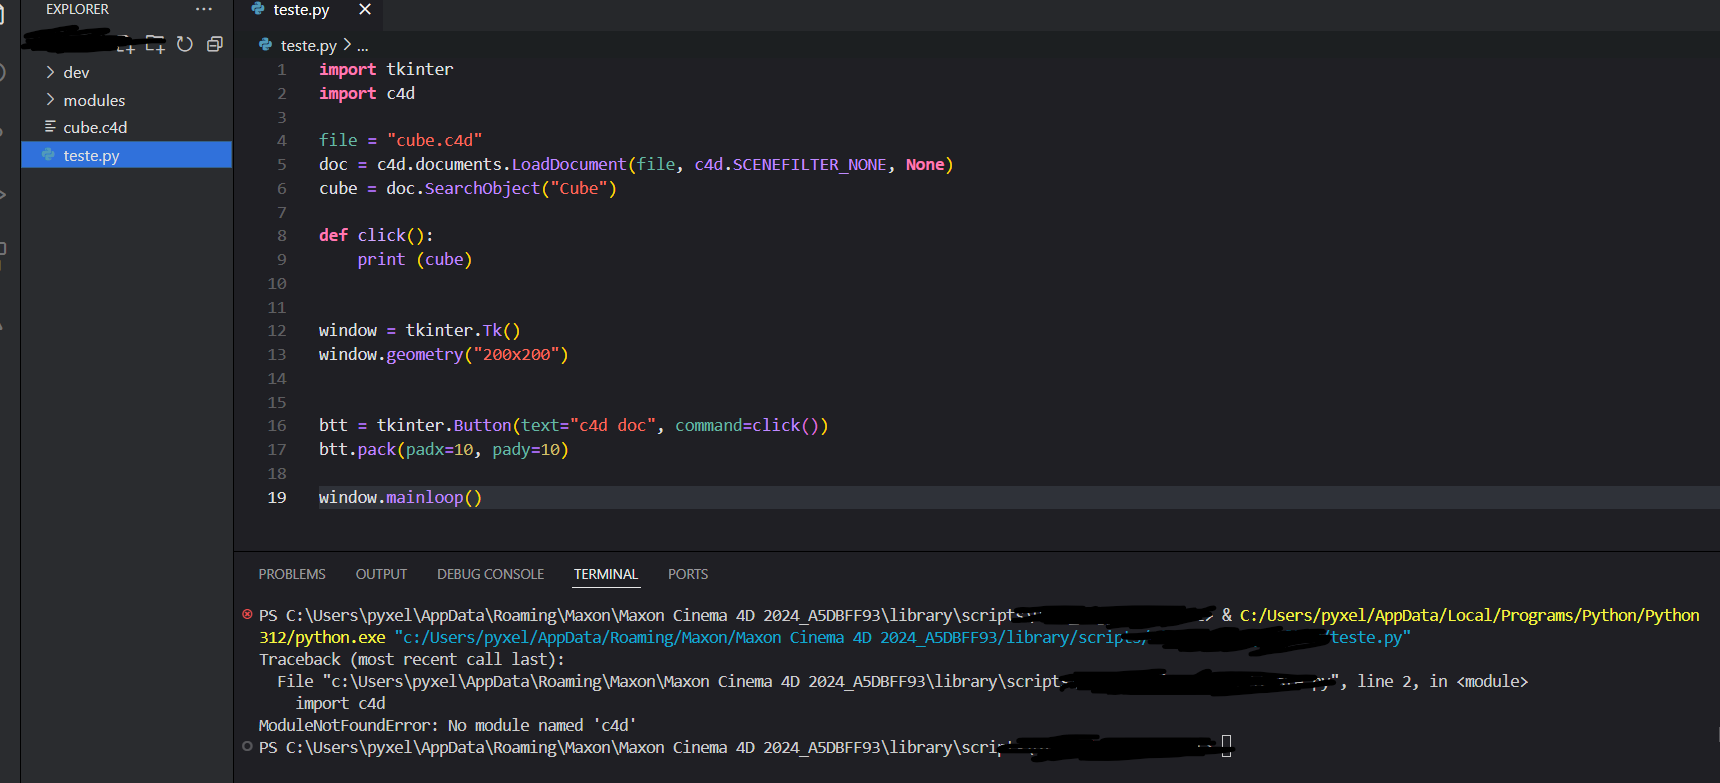The width and height of the screenshot is (1720, 783).
Task: Select the dev folder row
Action: tap(127, 72)
